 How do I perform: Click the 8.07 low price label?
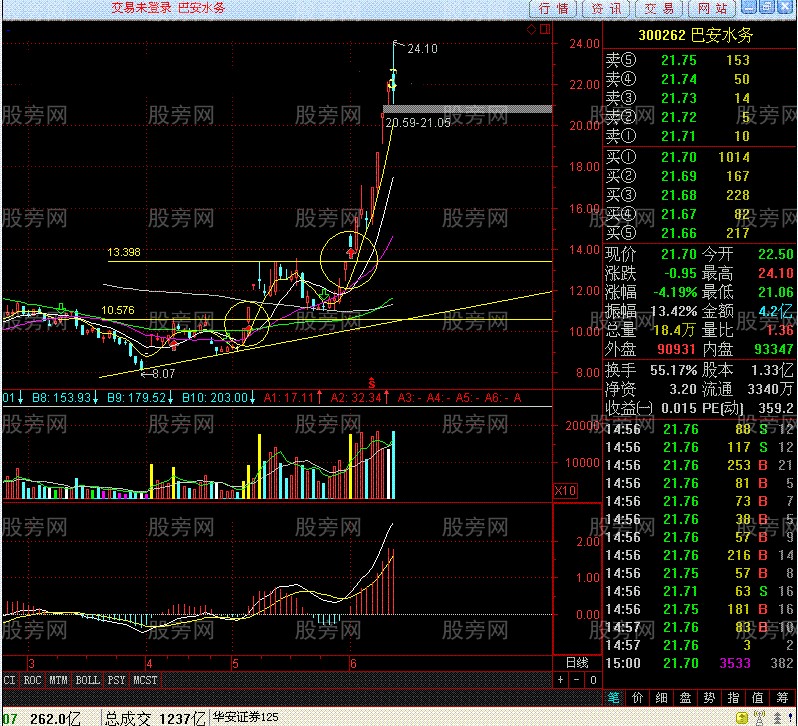163,373
